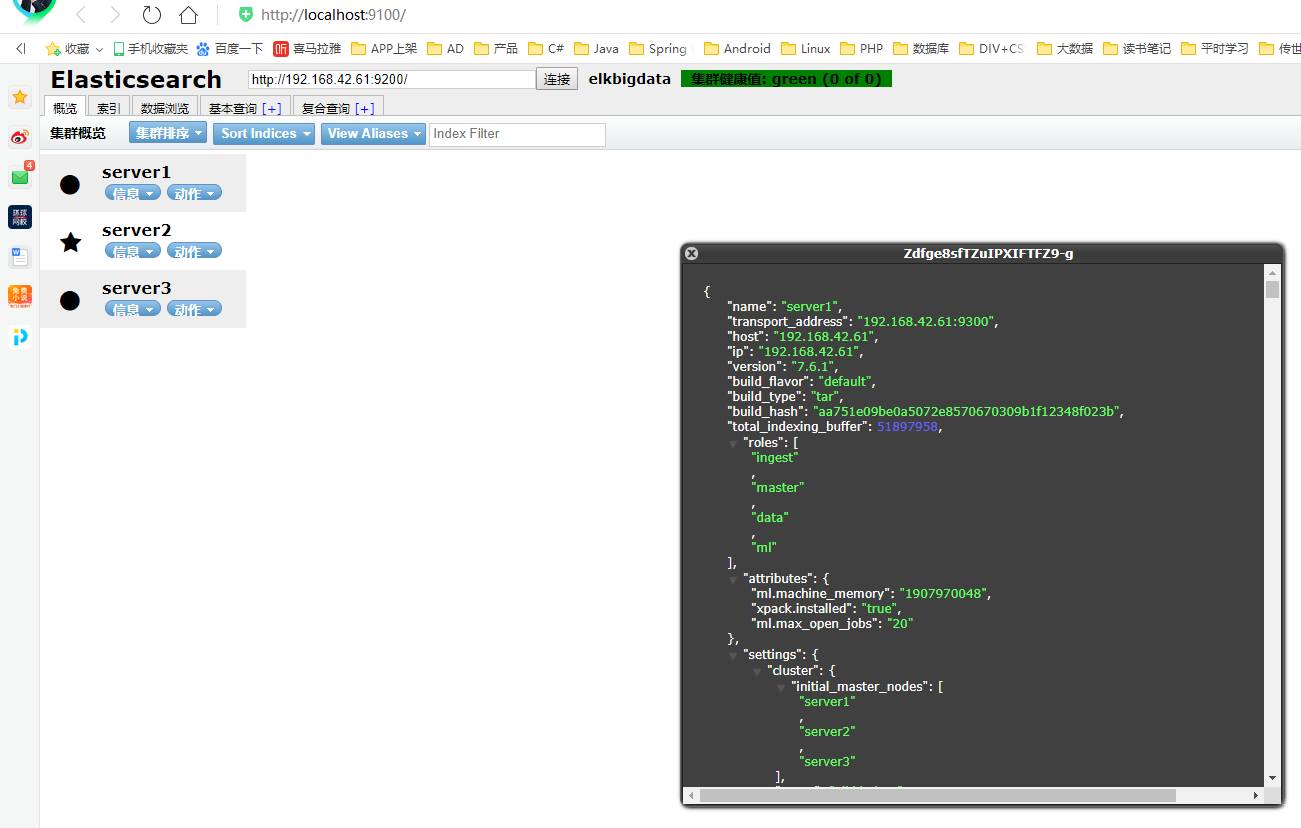The height and width of the screenshot is (828, 1301).
Task: Switch to the 索引 tab
Action: [x=109, y=108]
